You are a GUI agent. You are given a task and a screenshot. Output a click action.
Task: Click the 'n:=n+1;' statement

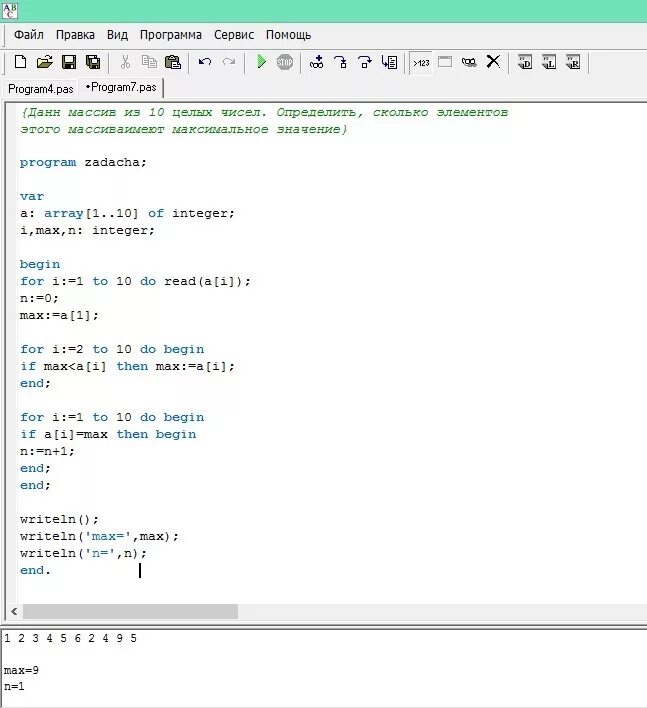47,451
